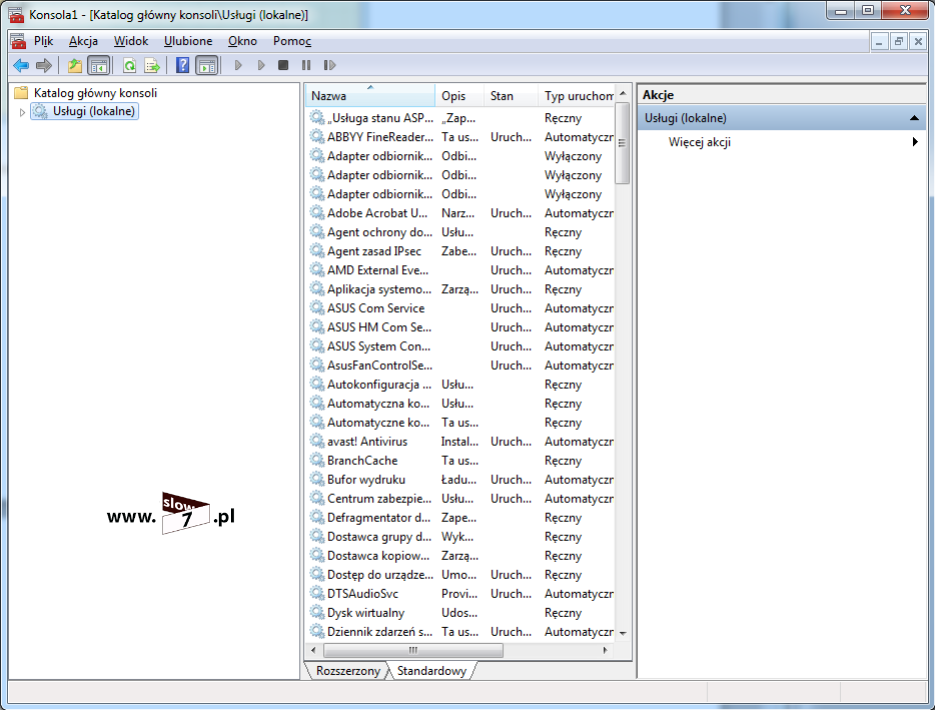Screen dimensions: 935x710
Task: Click the scroll down arrow of services list
Action: pos(623,633)
